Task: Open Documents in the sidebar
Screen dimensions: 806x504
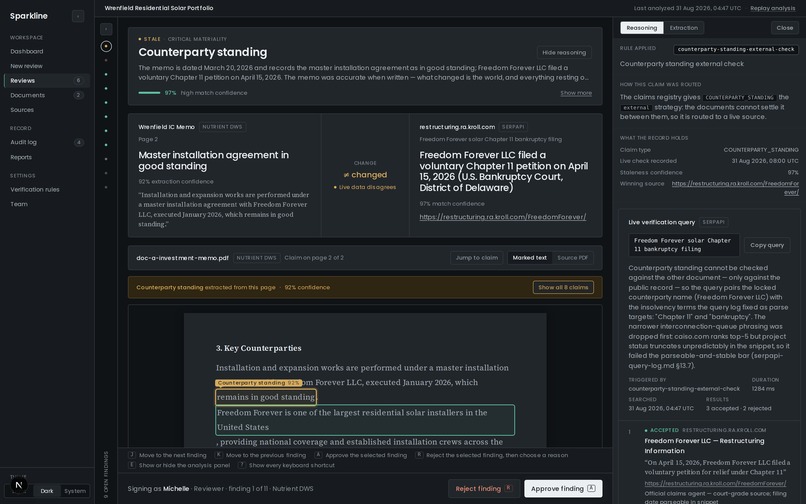Action: [46, 95]
